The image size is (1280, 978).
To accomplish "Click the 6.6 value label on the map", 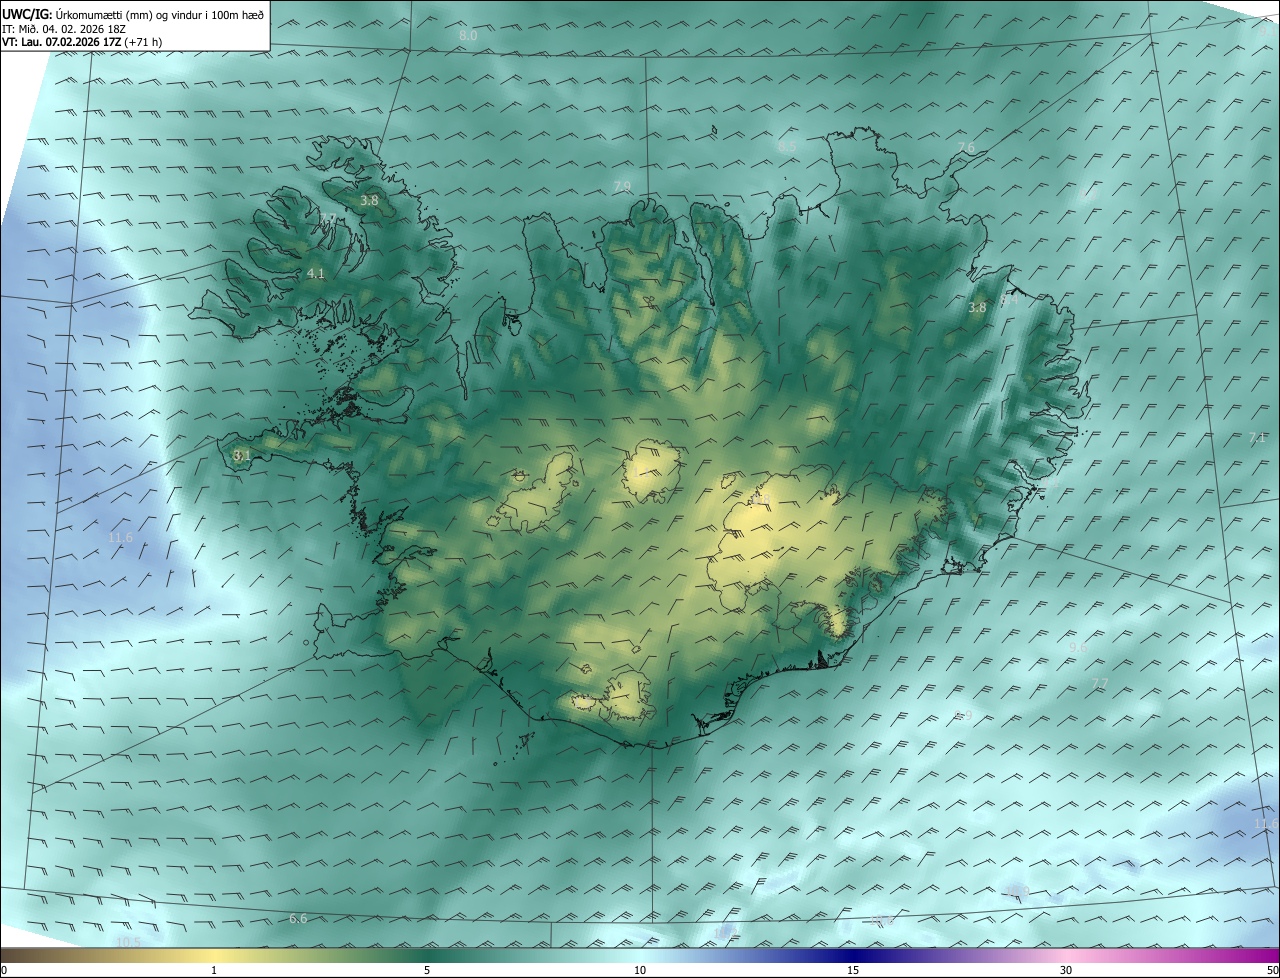I will click(298, 918).
